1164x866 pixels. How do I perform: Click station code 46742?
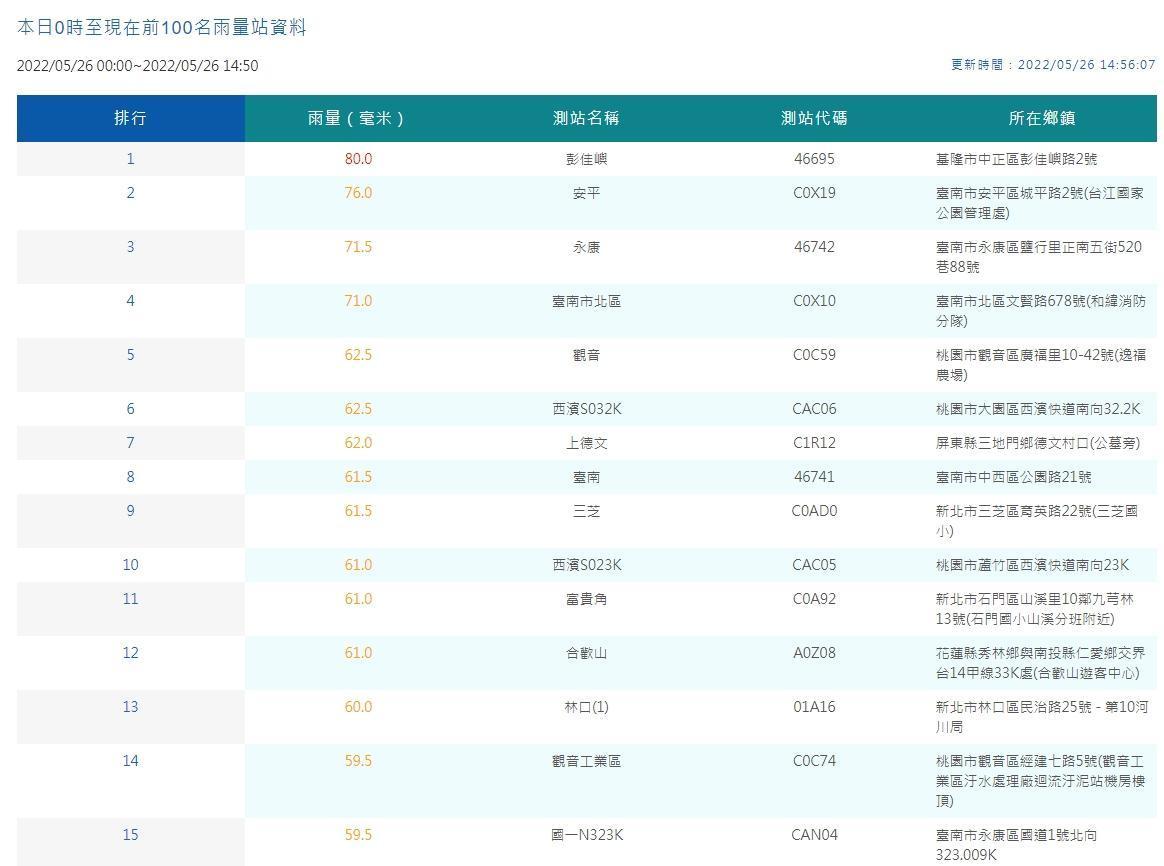point(814,247)
